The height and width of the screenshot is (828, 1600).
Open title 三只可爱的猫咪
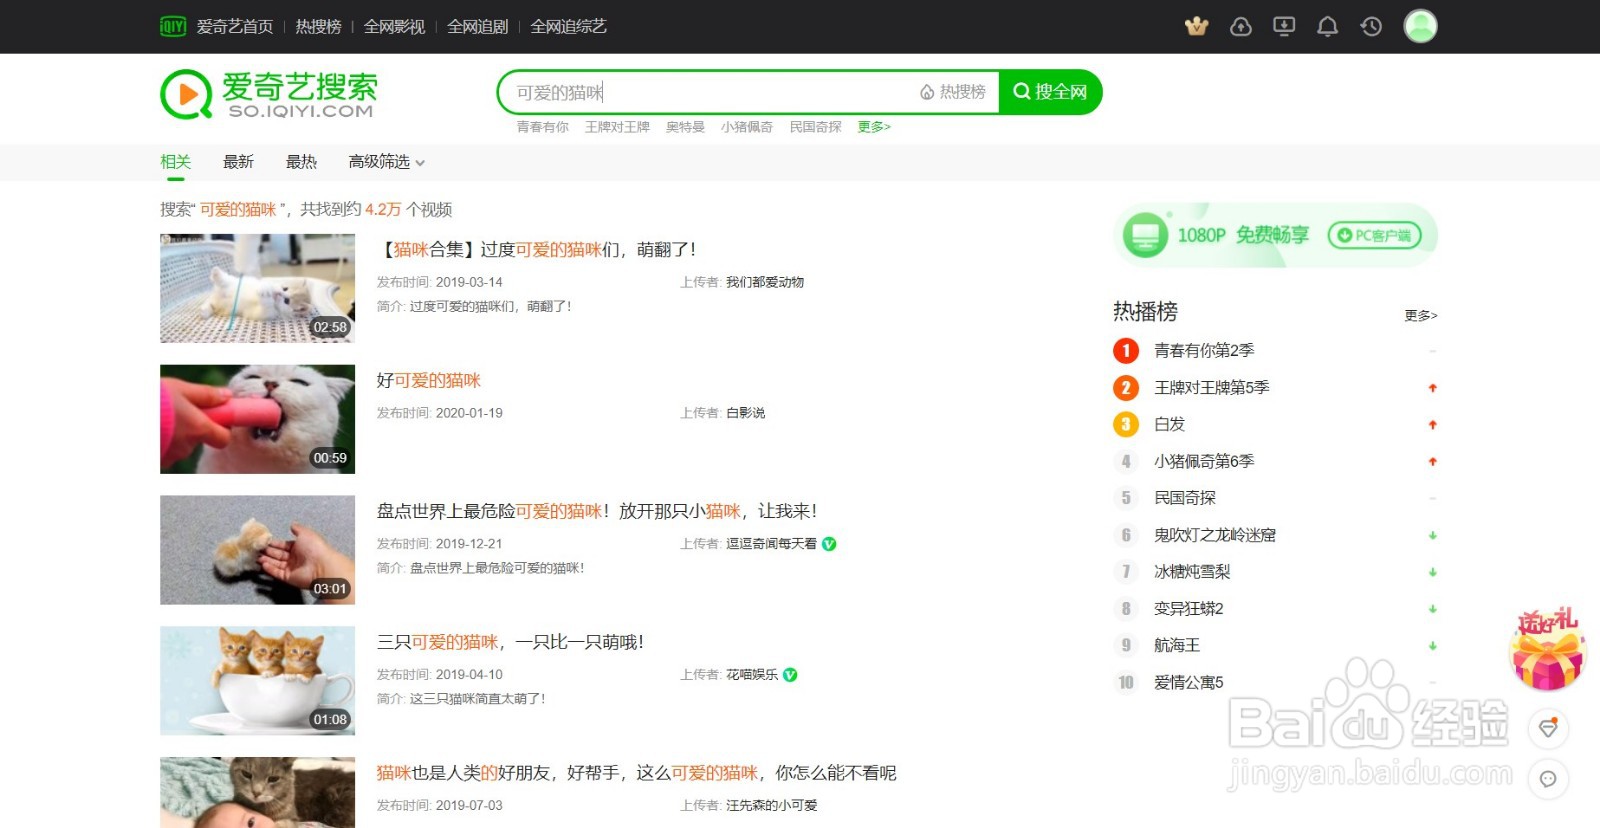[x=510, y=643]
